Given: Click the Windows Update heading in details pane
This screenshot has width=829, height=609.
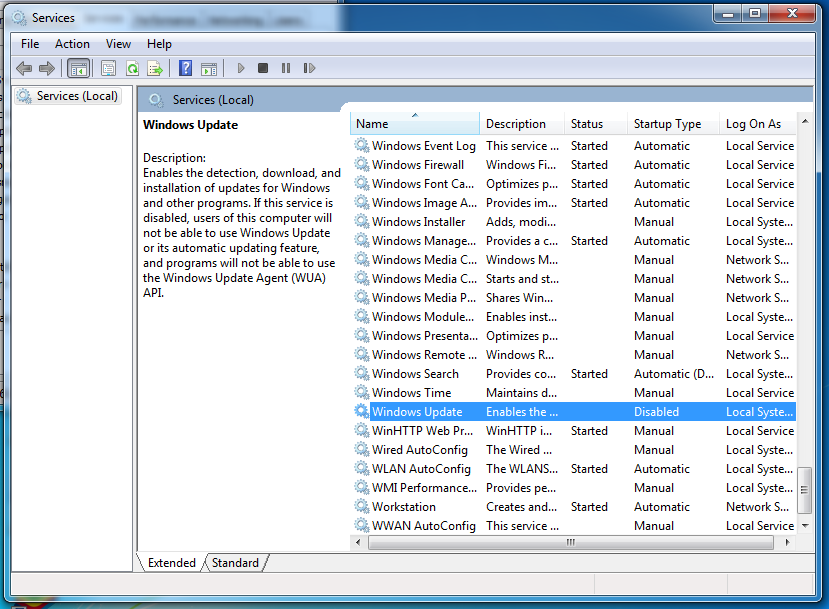Looking at the screenshot, I should pyautogui.click(x=190, y=125).
